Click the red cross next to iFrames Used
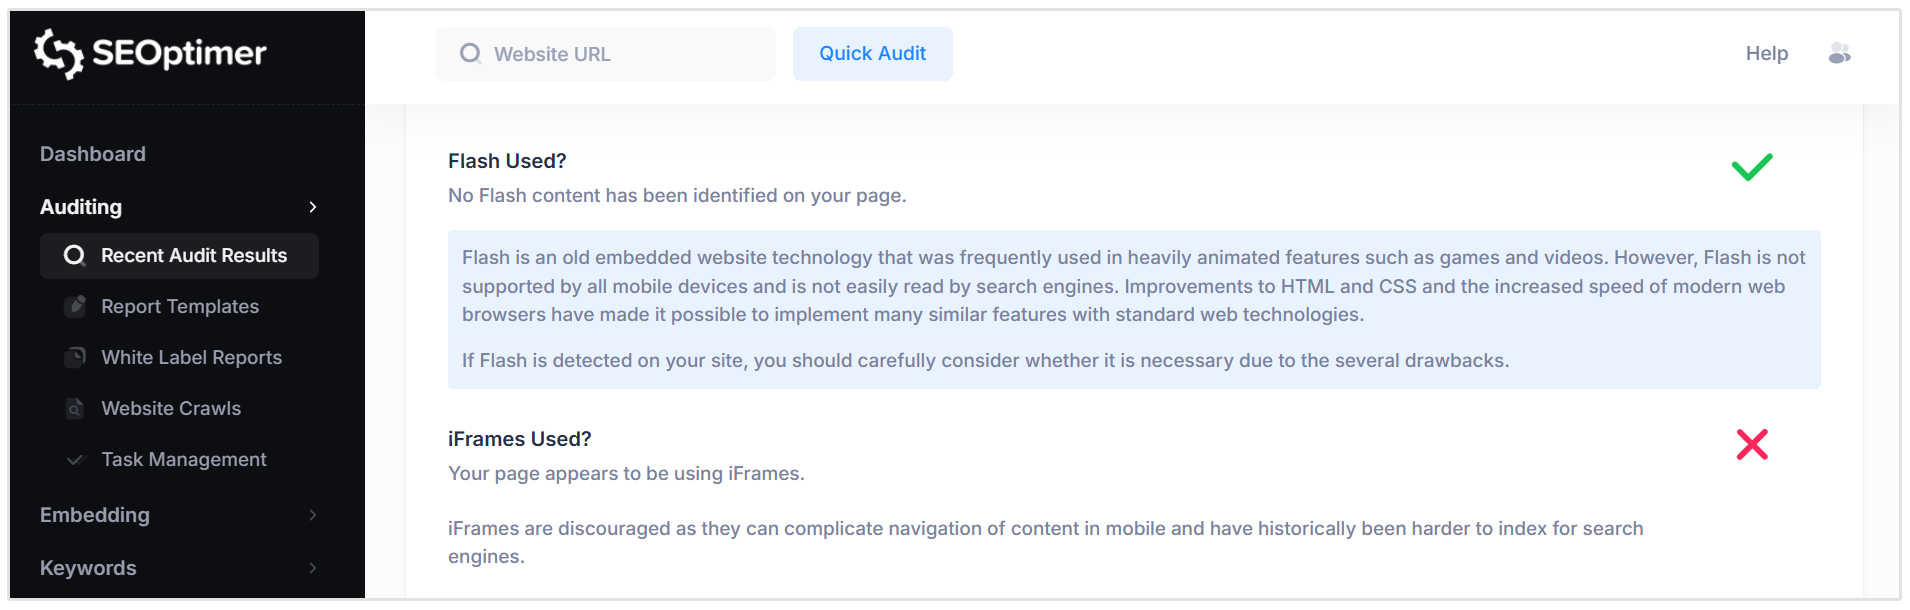This screenshot has width=1910, height=610. pyautogui.click(x=1751, y=445)
